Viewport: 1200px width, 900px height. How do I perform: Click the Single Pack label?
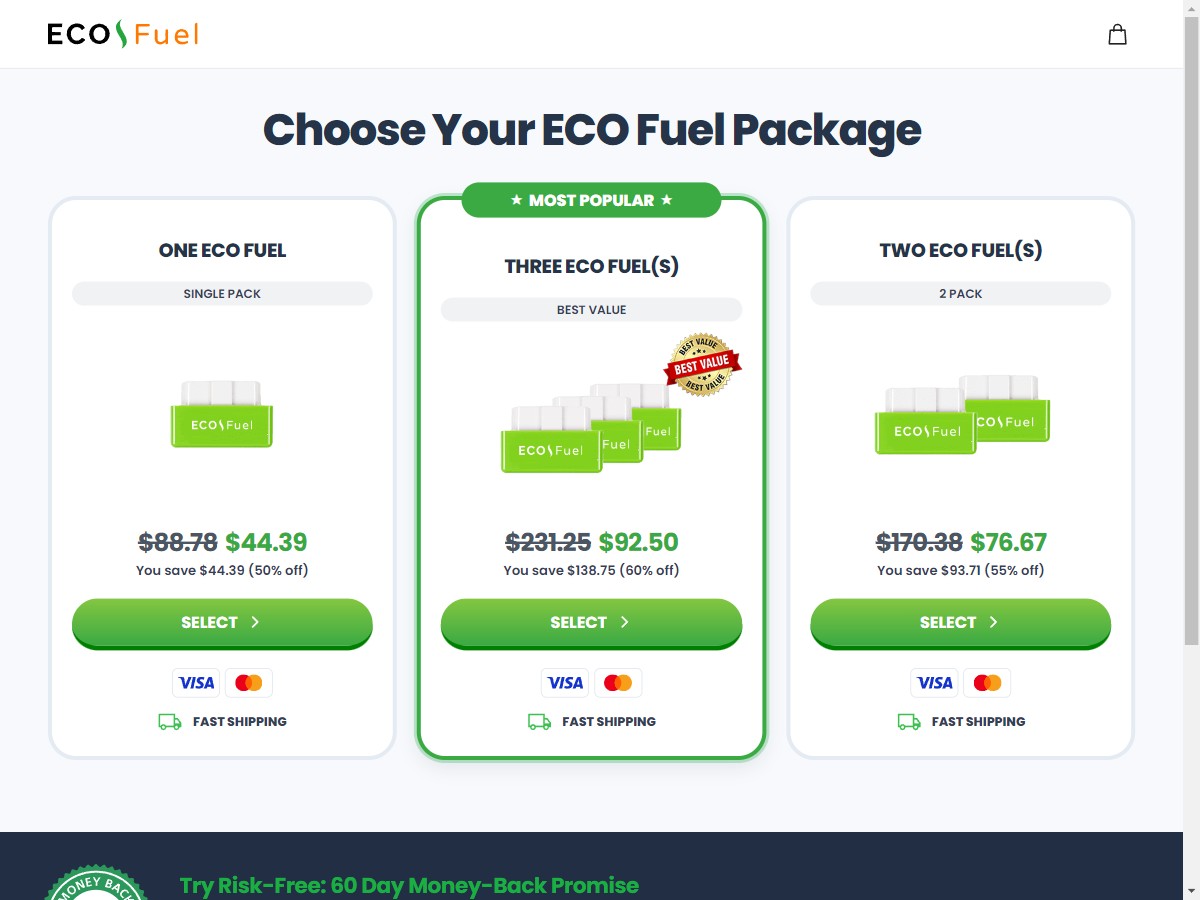[222, 294]
